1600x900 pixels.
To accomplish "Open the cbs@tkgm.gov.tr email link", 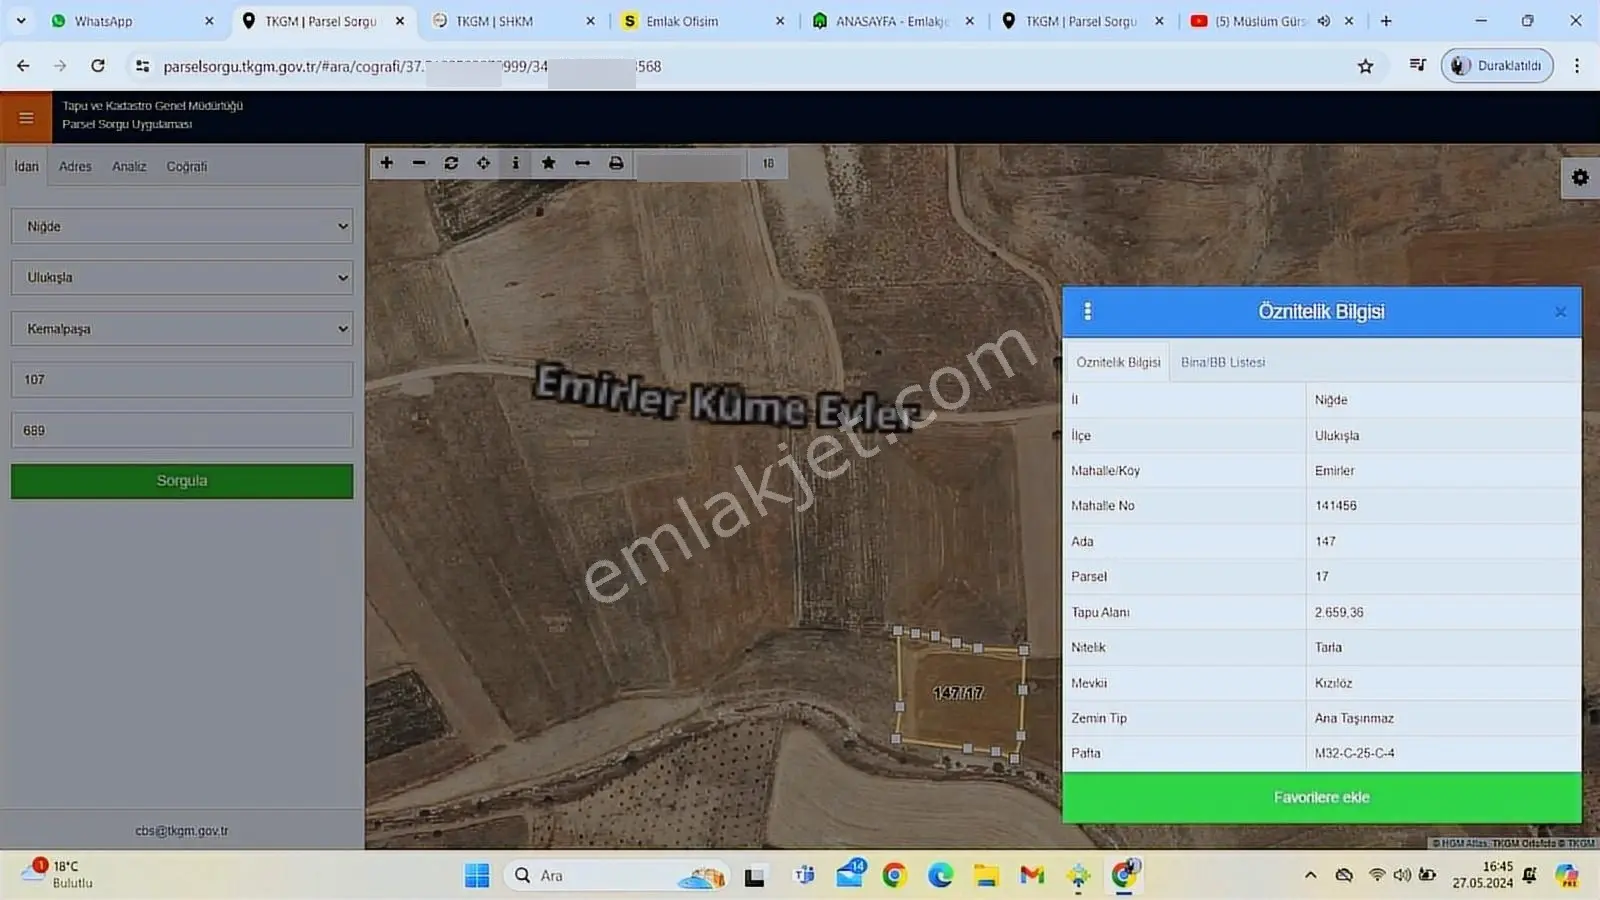I will coord(182,831).
